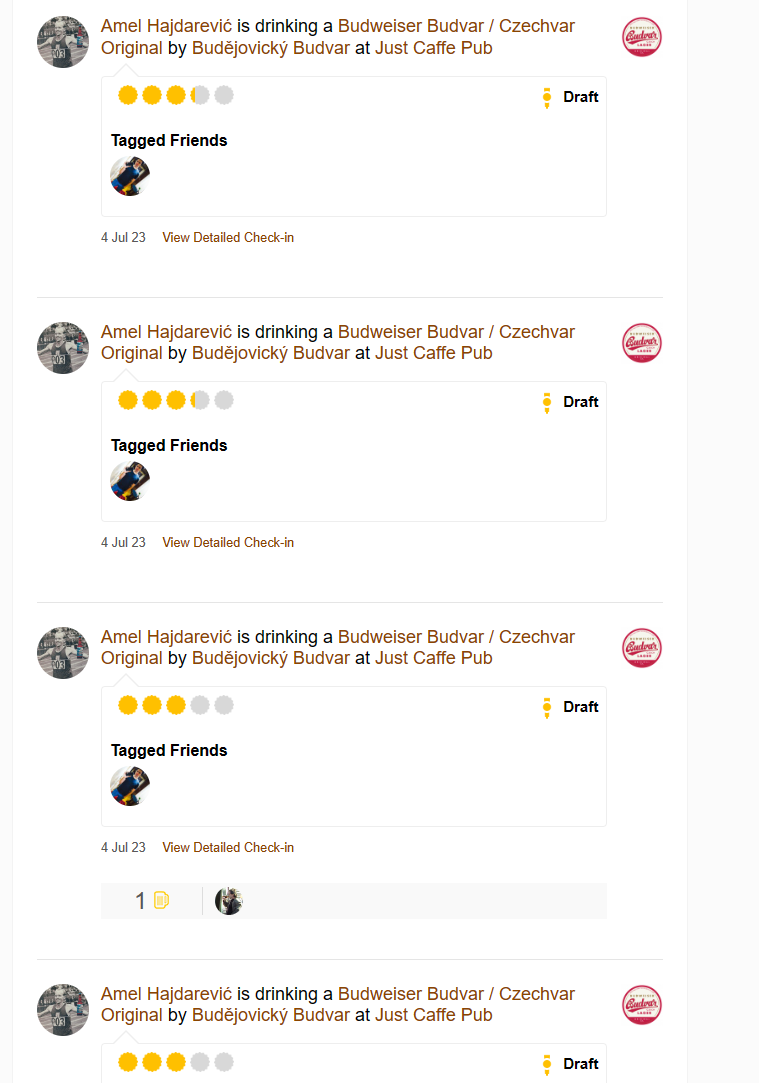The height and width of the screenshot is (1083, 759).
Task: Click the Draft serving icon in the third check-in
Action: (x=547, y=707)
